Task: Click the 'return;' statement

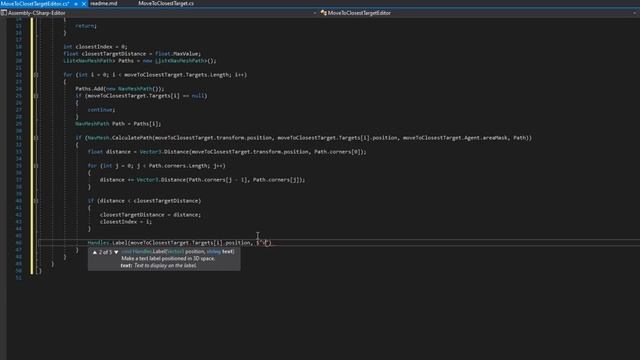Action: tap(86, 26)
